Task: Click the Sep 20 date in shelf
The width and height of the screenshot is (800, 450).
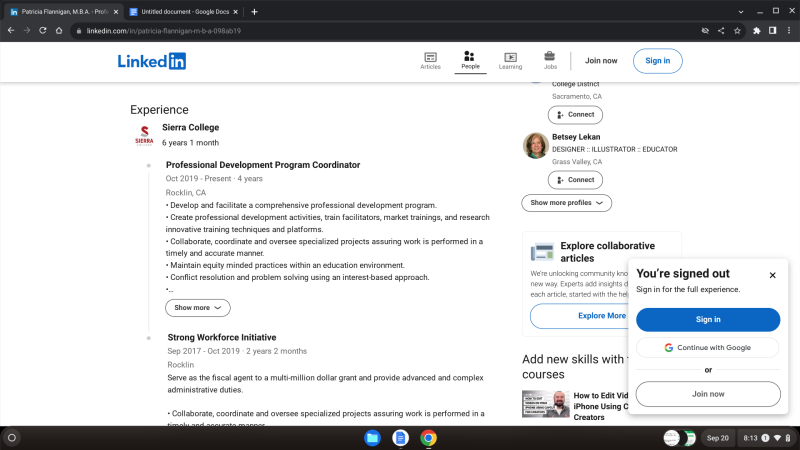Action: (717, 438)
